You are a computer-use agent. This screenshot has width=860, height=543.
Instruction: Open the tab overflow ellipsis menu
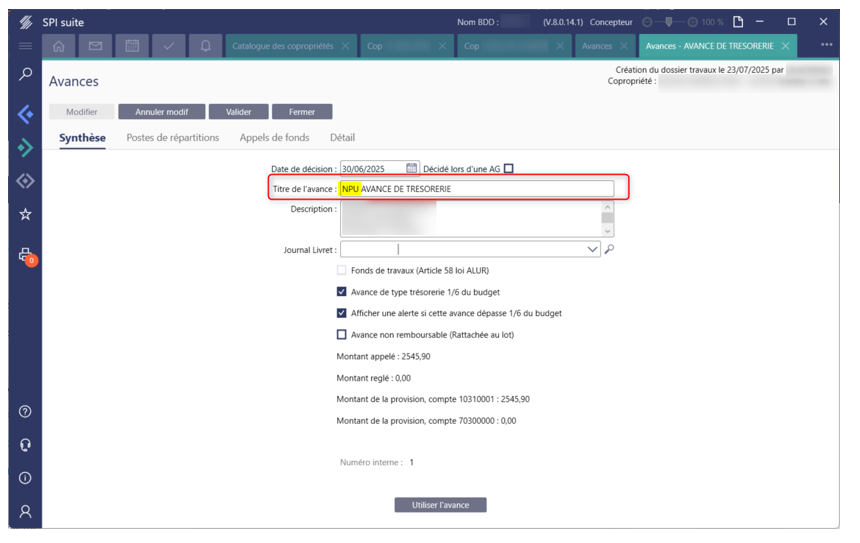(x=826, y=46)
